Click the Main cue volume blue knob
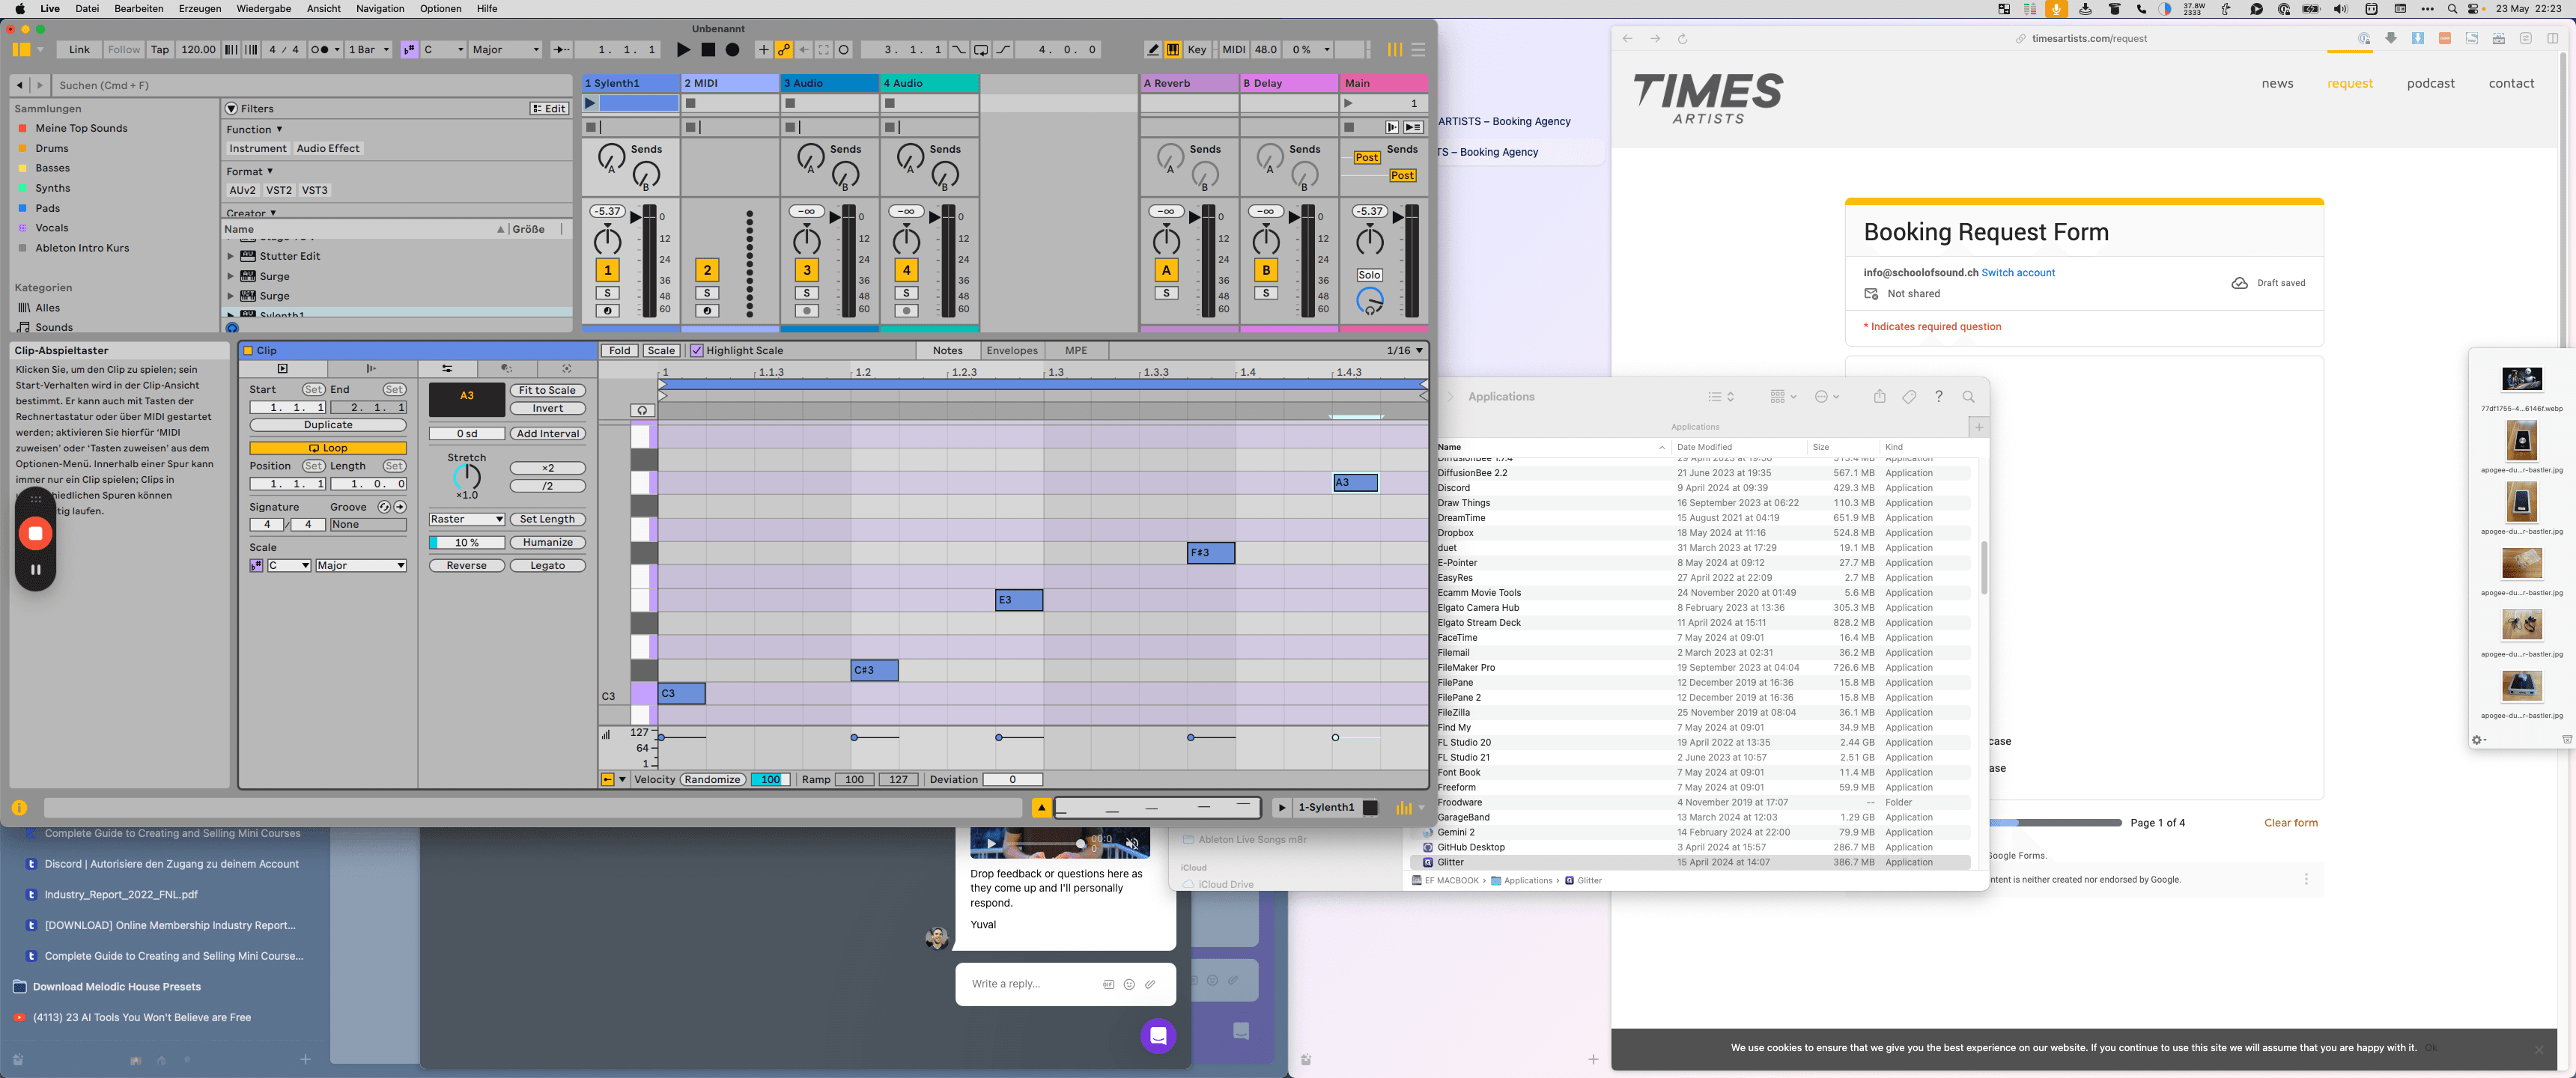This screenshot has height=1078, width=2576. click(x=1369, y=300)
